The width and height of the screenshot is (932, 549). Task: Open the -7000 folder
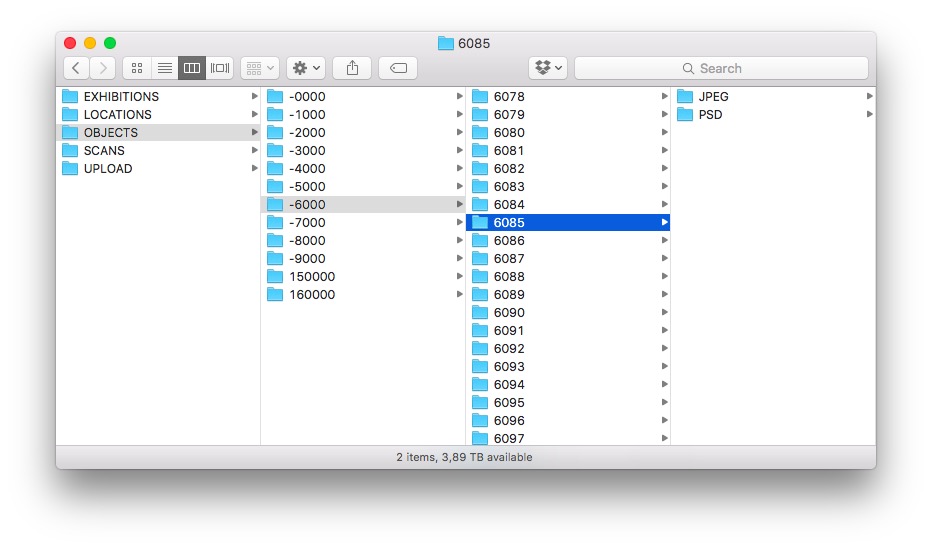click(364, 222)
